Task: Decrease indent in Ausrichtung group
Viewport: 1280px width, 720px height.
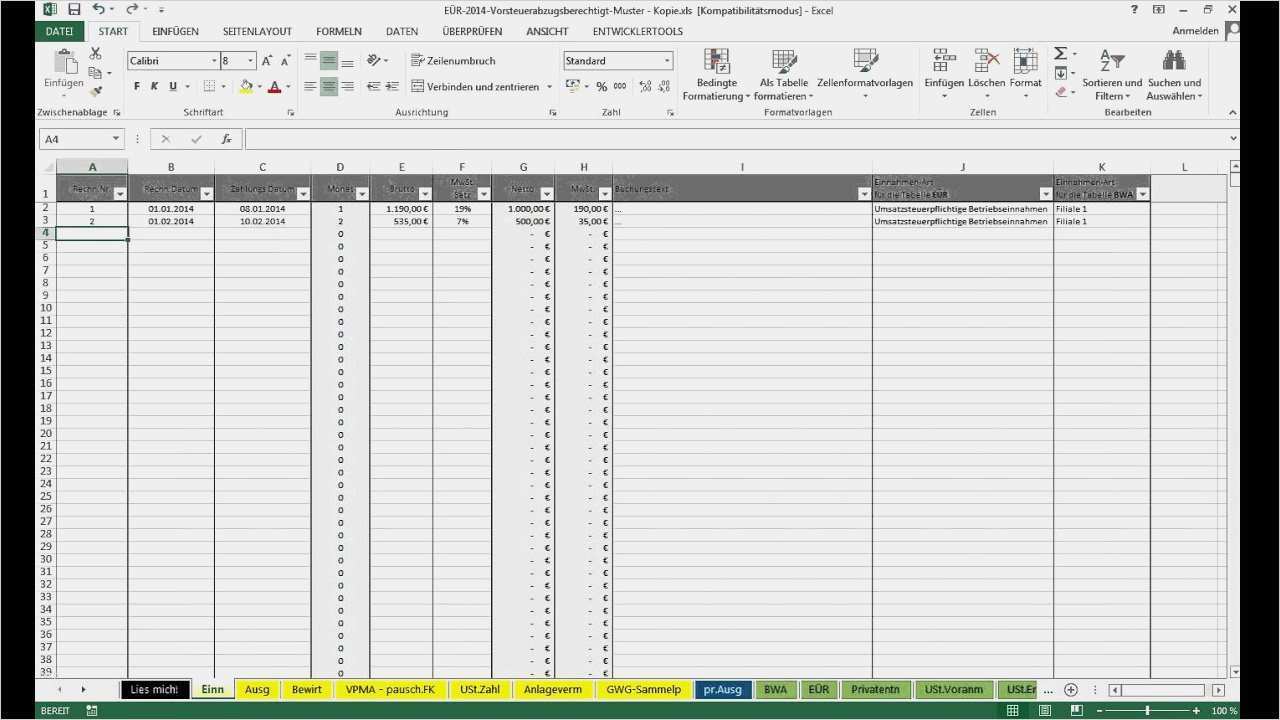Action: click(x=374, y=87)
